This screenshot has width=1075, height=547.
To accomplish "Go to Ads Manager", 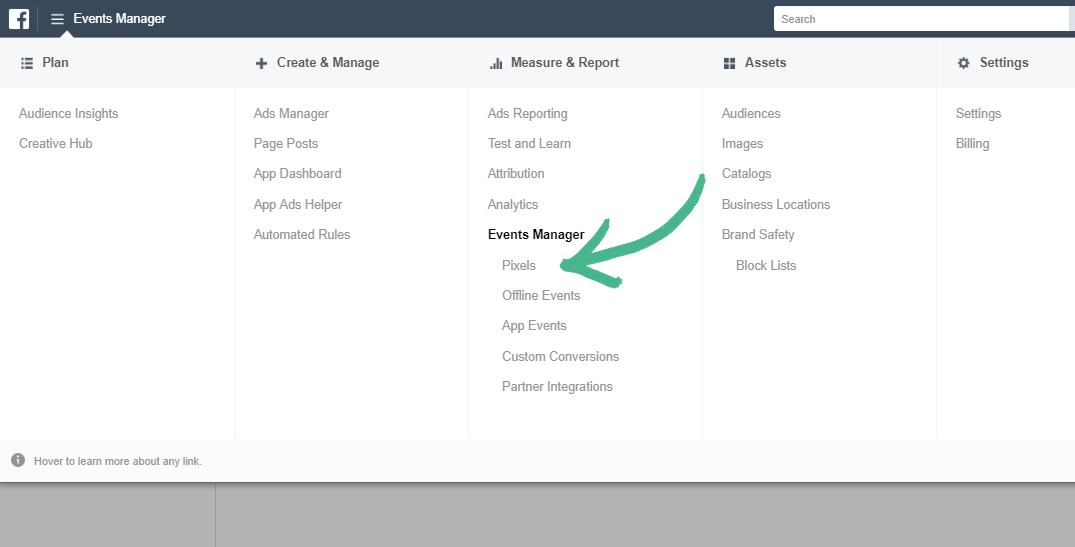I will 291,114.
